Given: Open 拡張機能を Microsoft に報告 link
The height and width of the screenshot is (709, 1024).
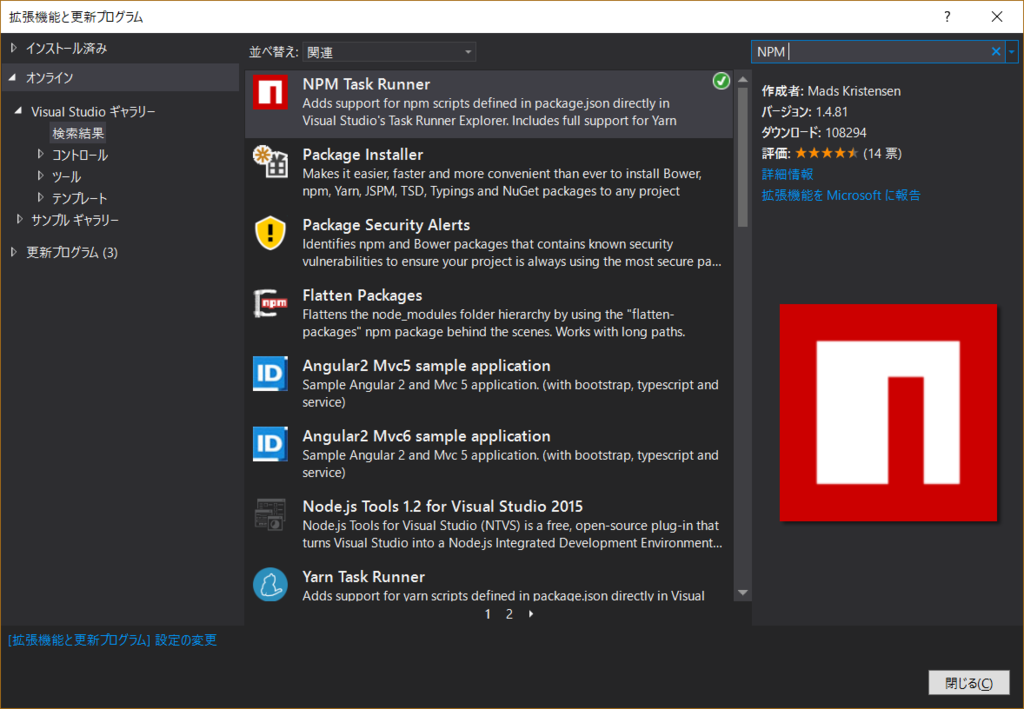Looking at the screenshot, I should click(840, 195).
